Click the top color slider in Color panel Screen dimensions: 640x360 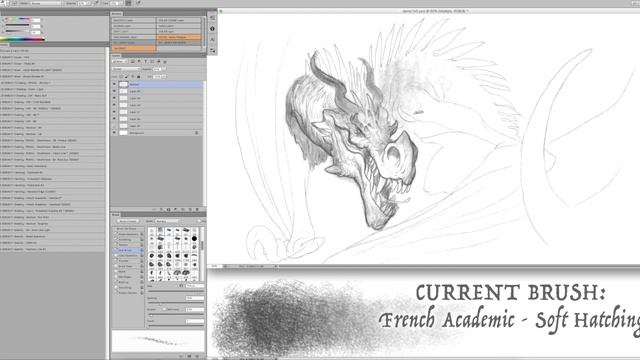pyautogui.click(x=18, y=19)
